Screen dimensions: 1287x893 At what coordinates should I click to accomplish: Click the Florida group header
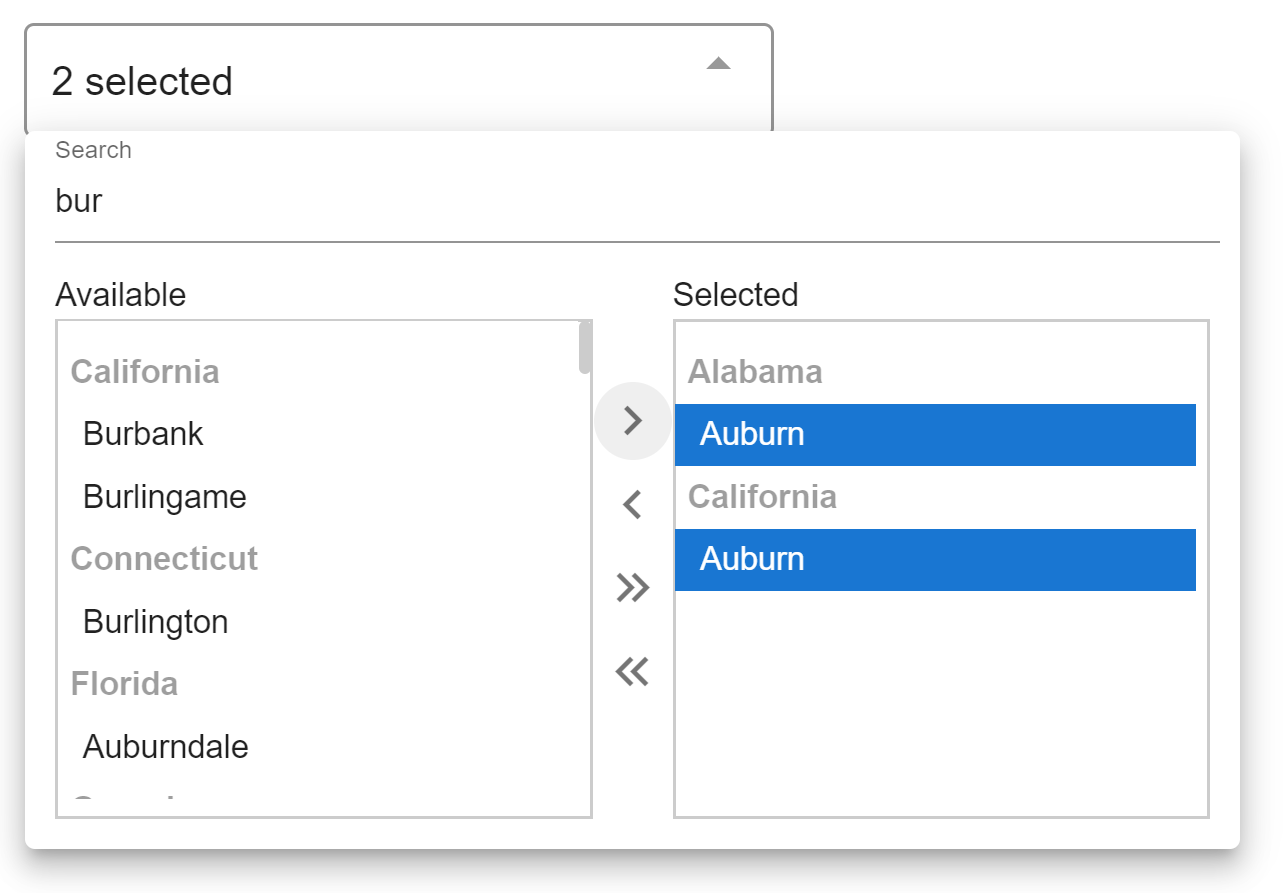124,684
